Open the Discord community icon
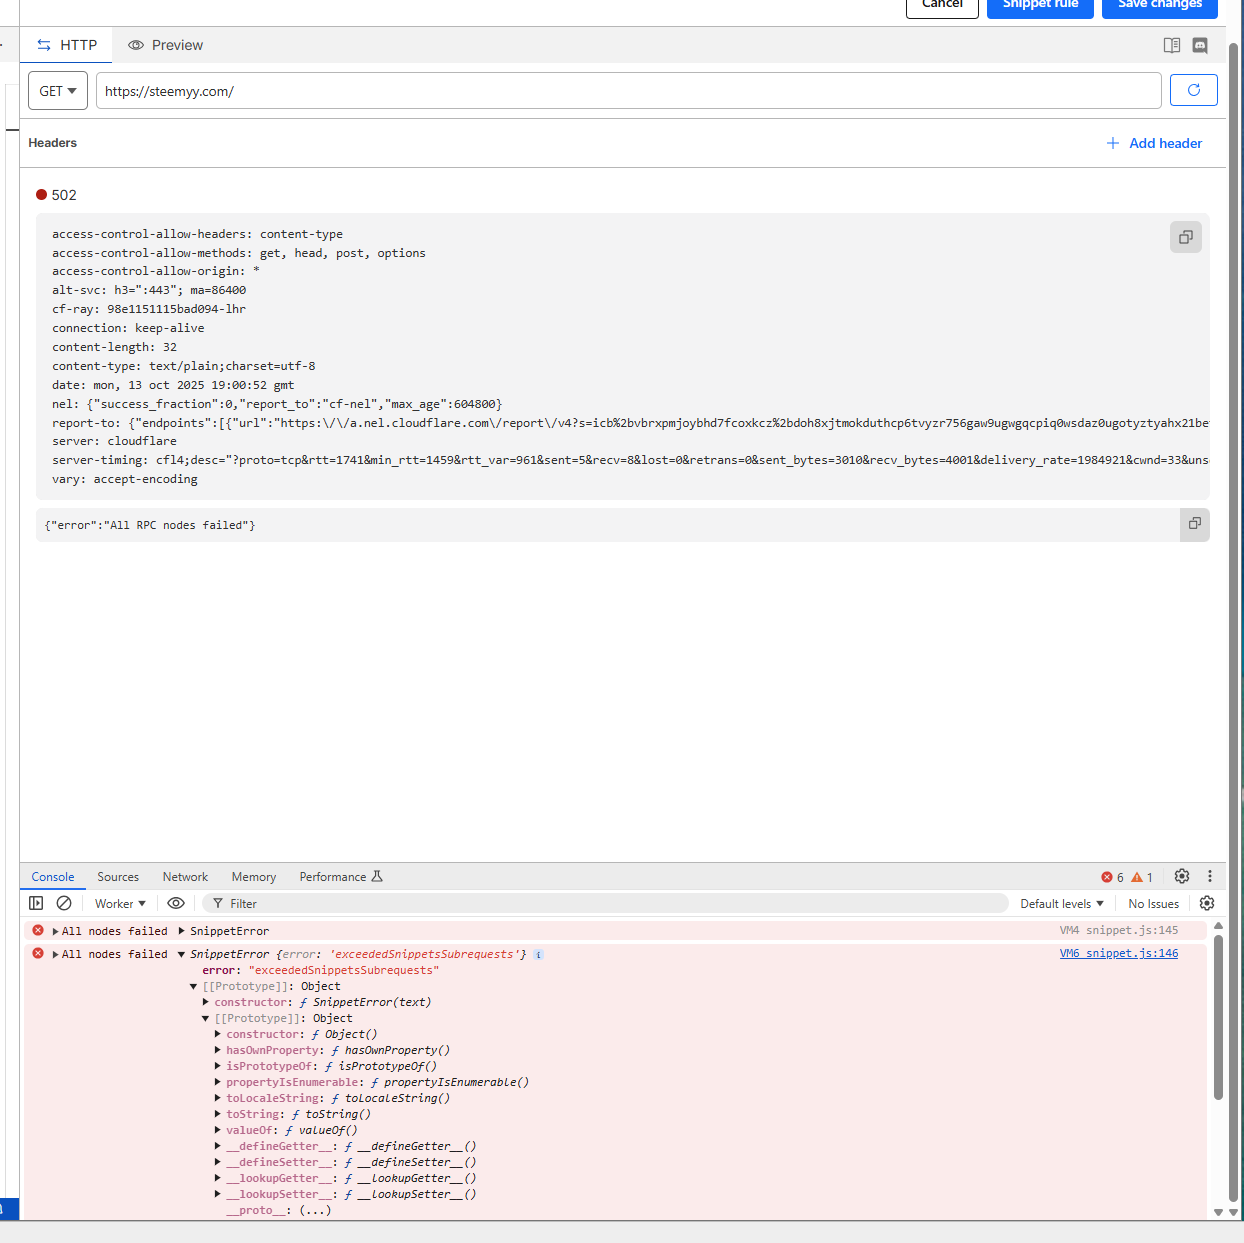Screen dimensions: 1244x1243 click(x=1200, y=45)
